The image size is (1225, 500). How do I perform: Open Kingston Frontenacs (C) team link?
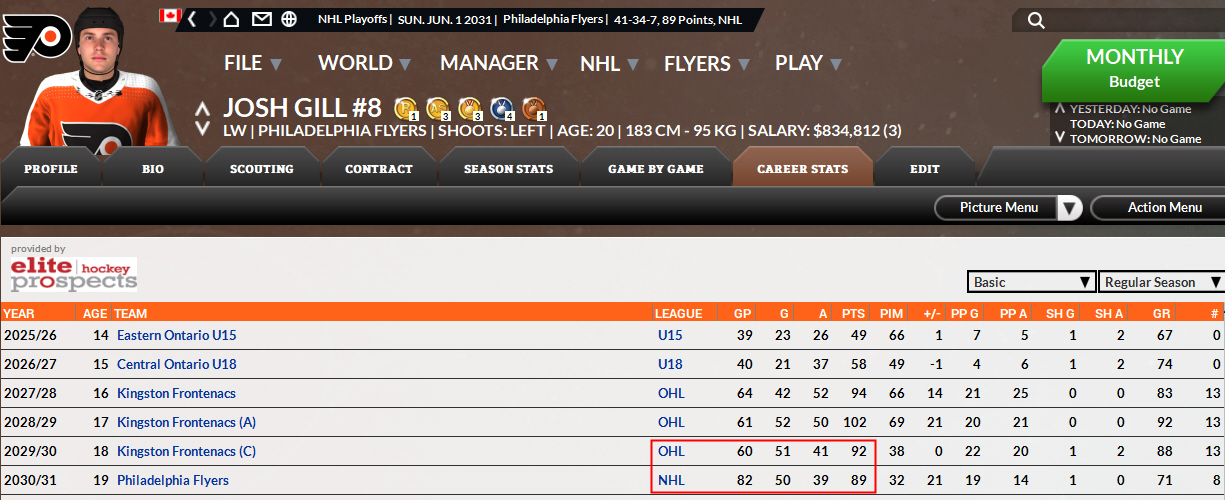186,451
